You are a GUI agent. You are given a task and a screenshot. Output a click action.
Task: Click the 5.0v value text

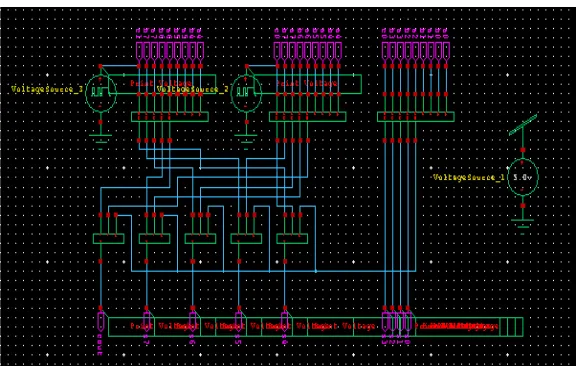point(523,177)
